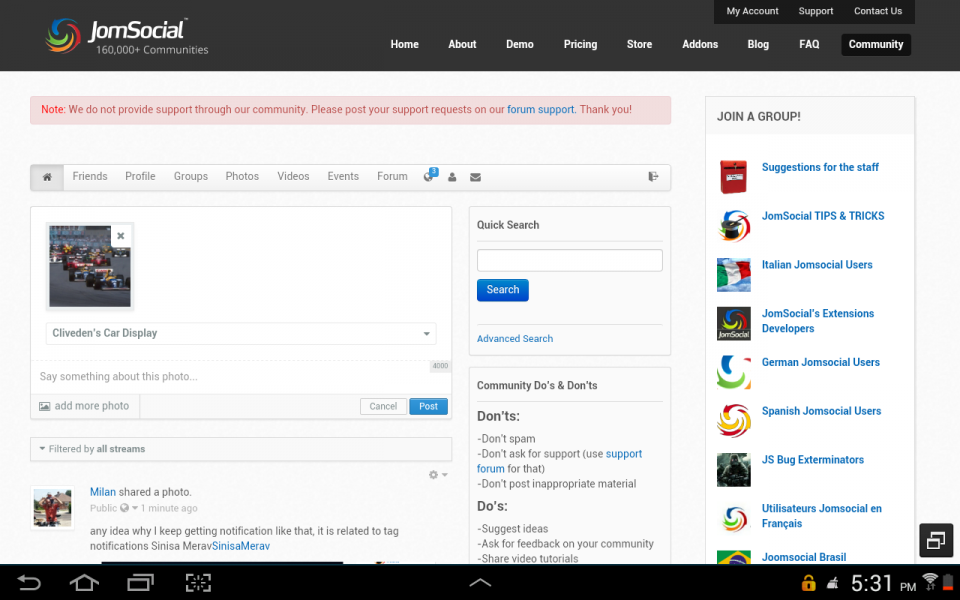Open the Forum tab
Viewport: 960px width, 600px height.
392,176
